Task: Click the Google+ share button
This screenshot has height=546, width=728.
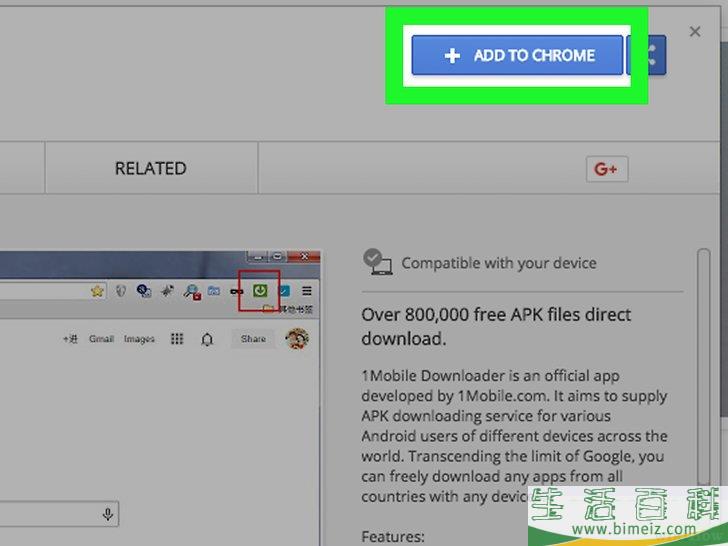Action: coord(607,169)
